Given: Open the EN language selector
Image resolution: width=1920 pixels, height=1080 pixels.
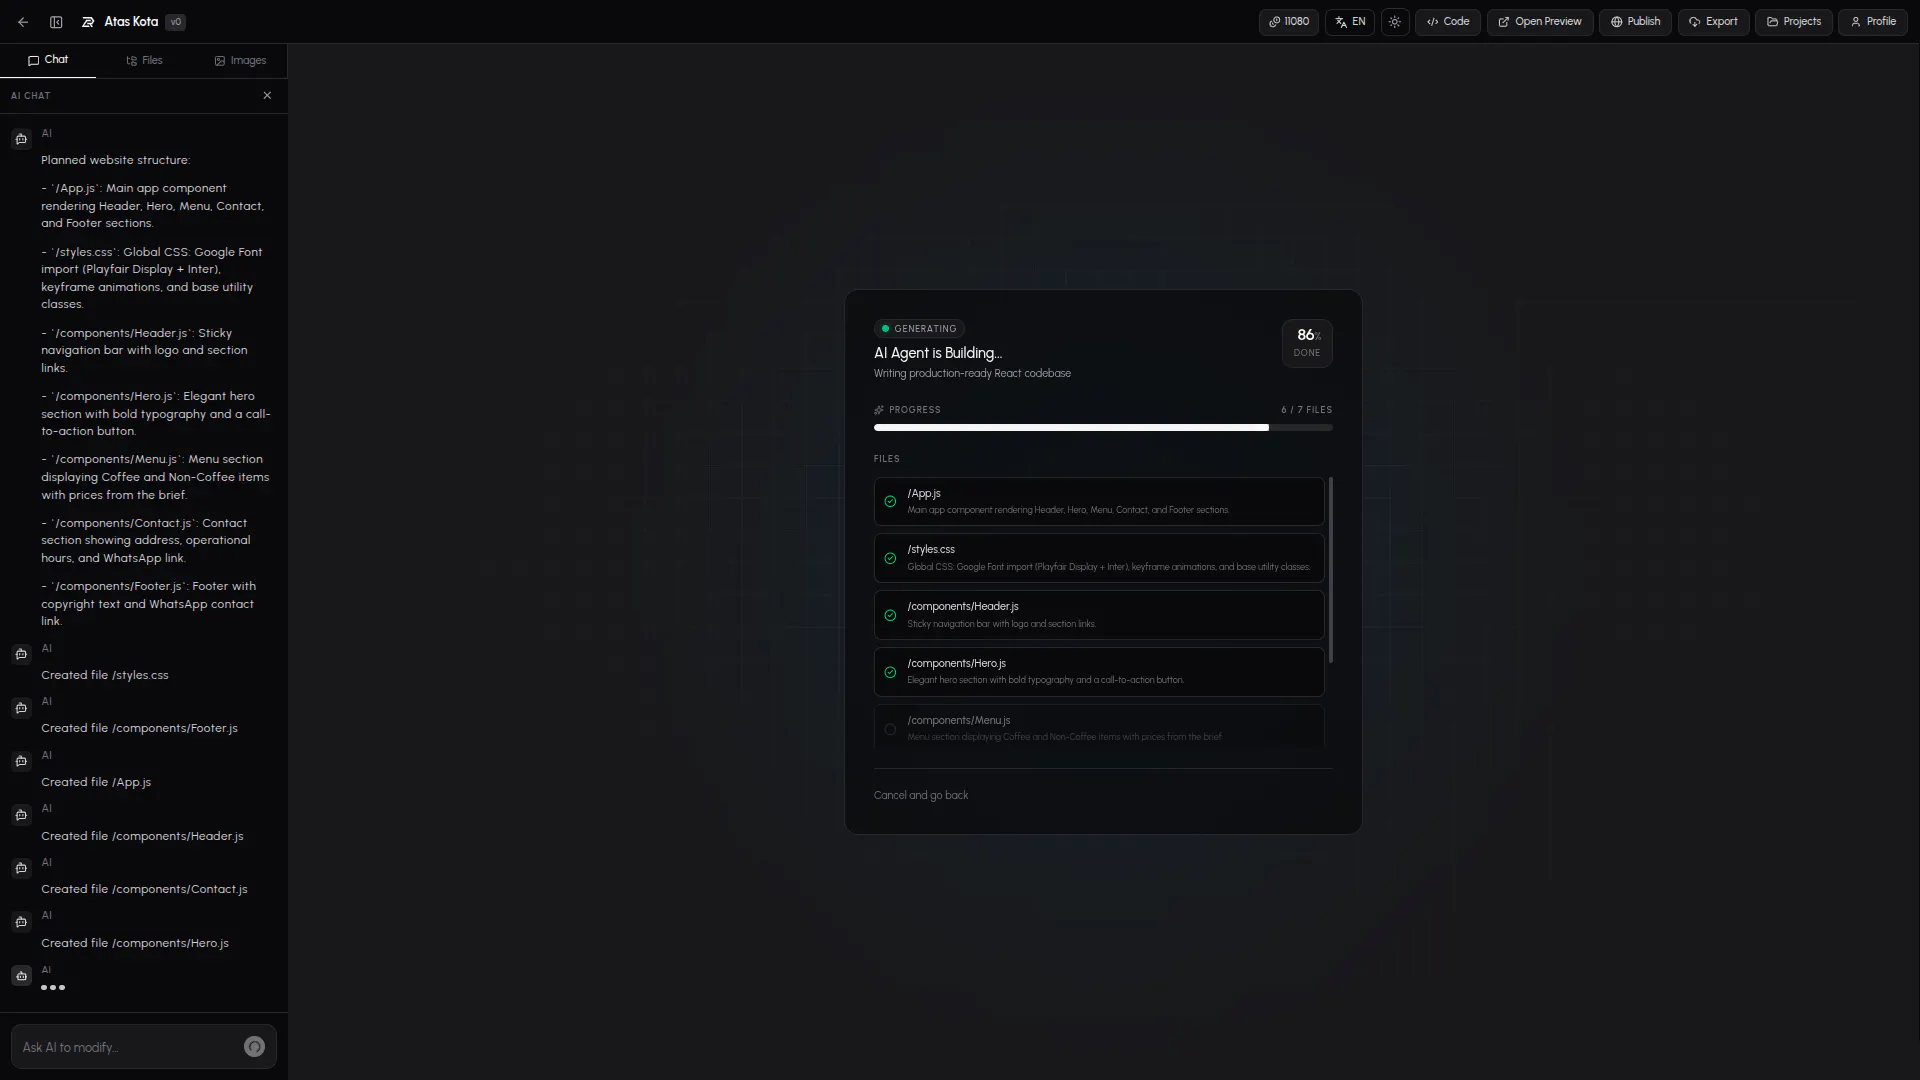Looking at the screenshot, I should tap(1350, 22).
